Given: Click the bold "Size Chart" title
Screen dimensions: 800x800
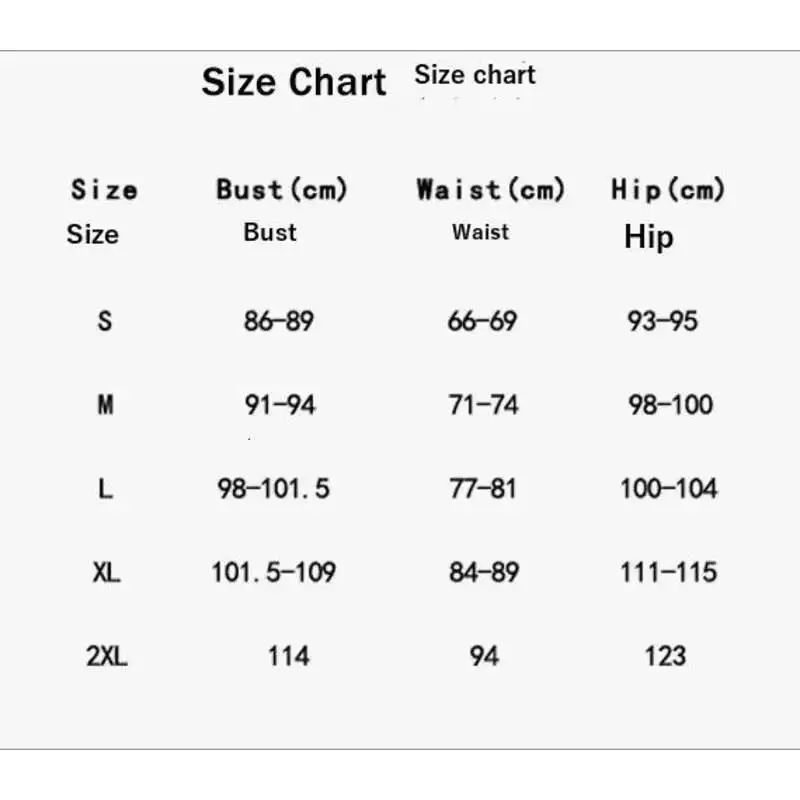Looking at the screenshot, I should 293,82.
